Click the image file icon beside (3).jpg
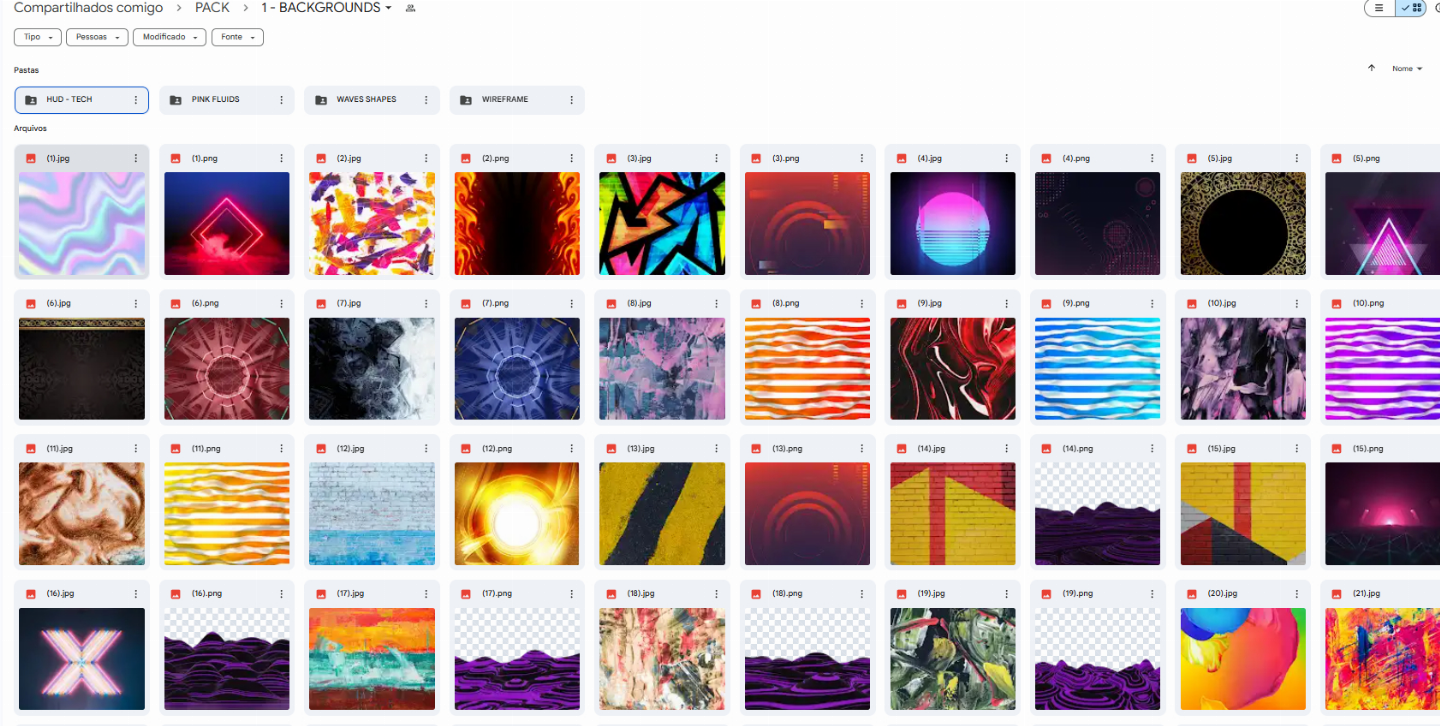This screenshot has height=726, width=1440. coord(611,159)
